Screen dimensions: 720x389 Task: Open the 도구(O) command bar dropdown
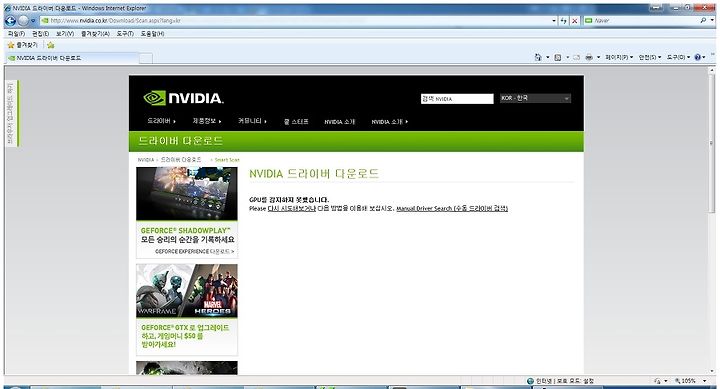[x=678, y=57]
